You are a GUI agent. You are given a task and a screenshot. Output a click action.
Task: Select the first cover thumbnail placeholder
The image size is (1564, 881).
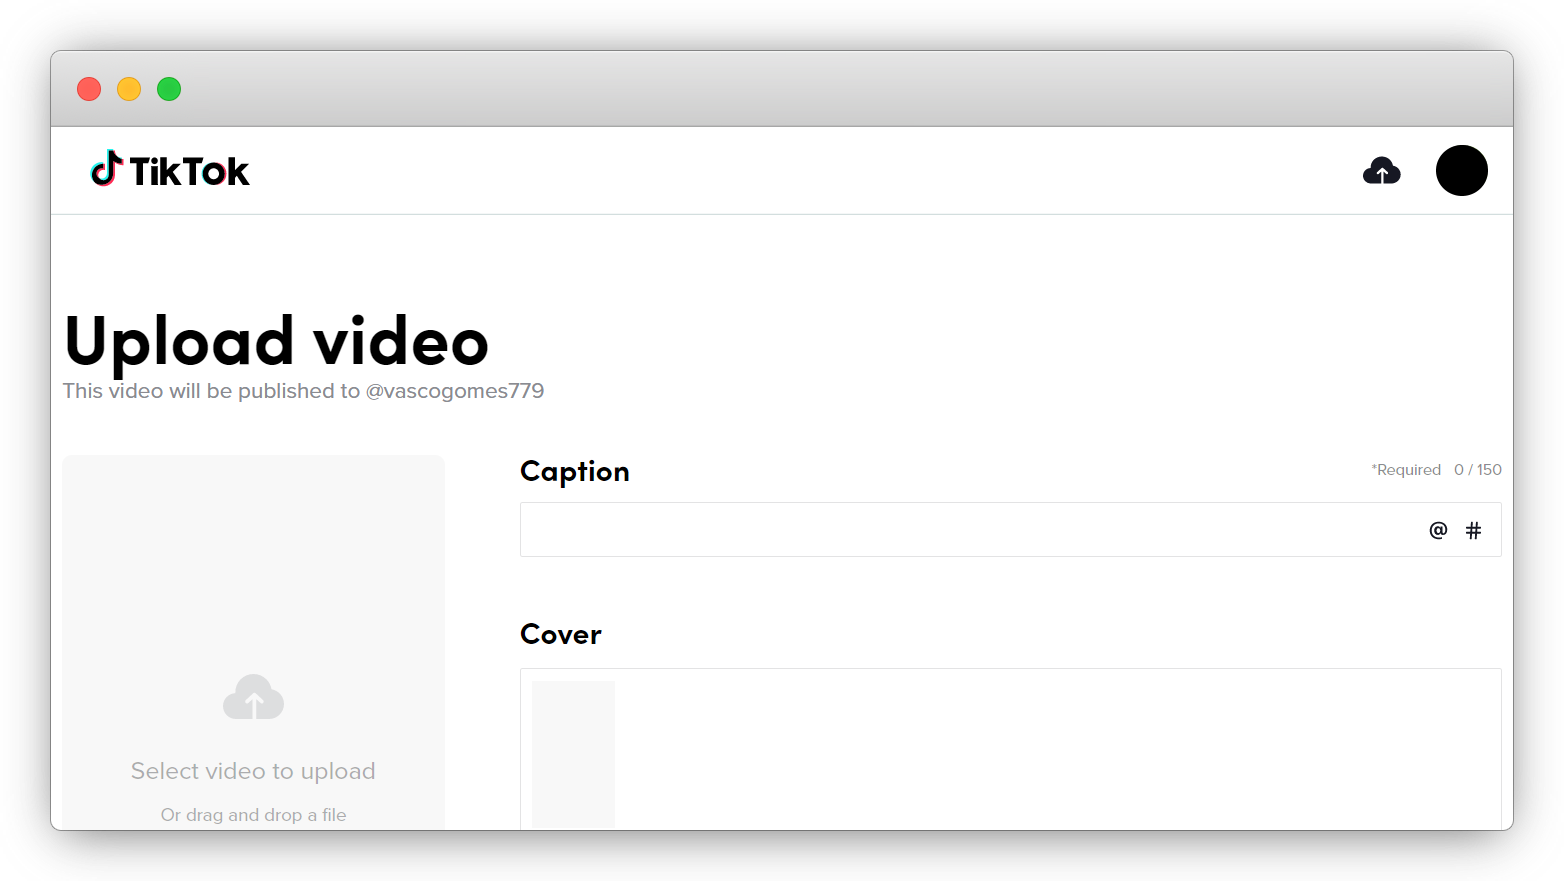click(573, 754)
